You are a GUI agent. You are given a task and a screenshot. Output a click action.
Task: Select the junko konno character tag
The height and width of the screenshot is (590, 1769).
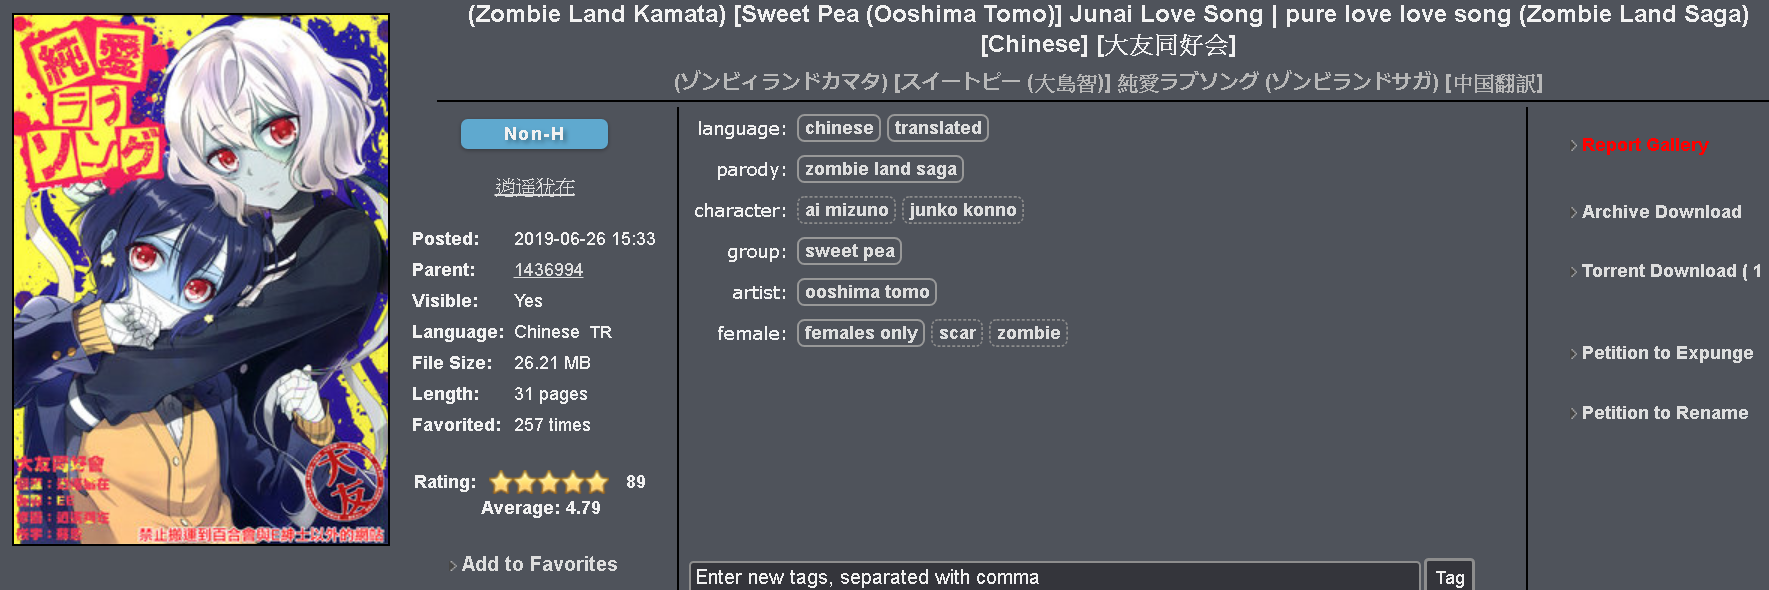pos(963,210)
